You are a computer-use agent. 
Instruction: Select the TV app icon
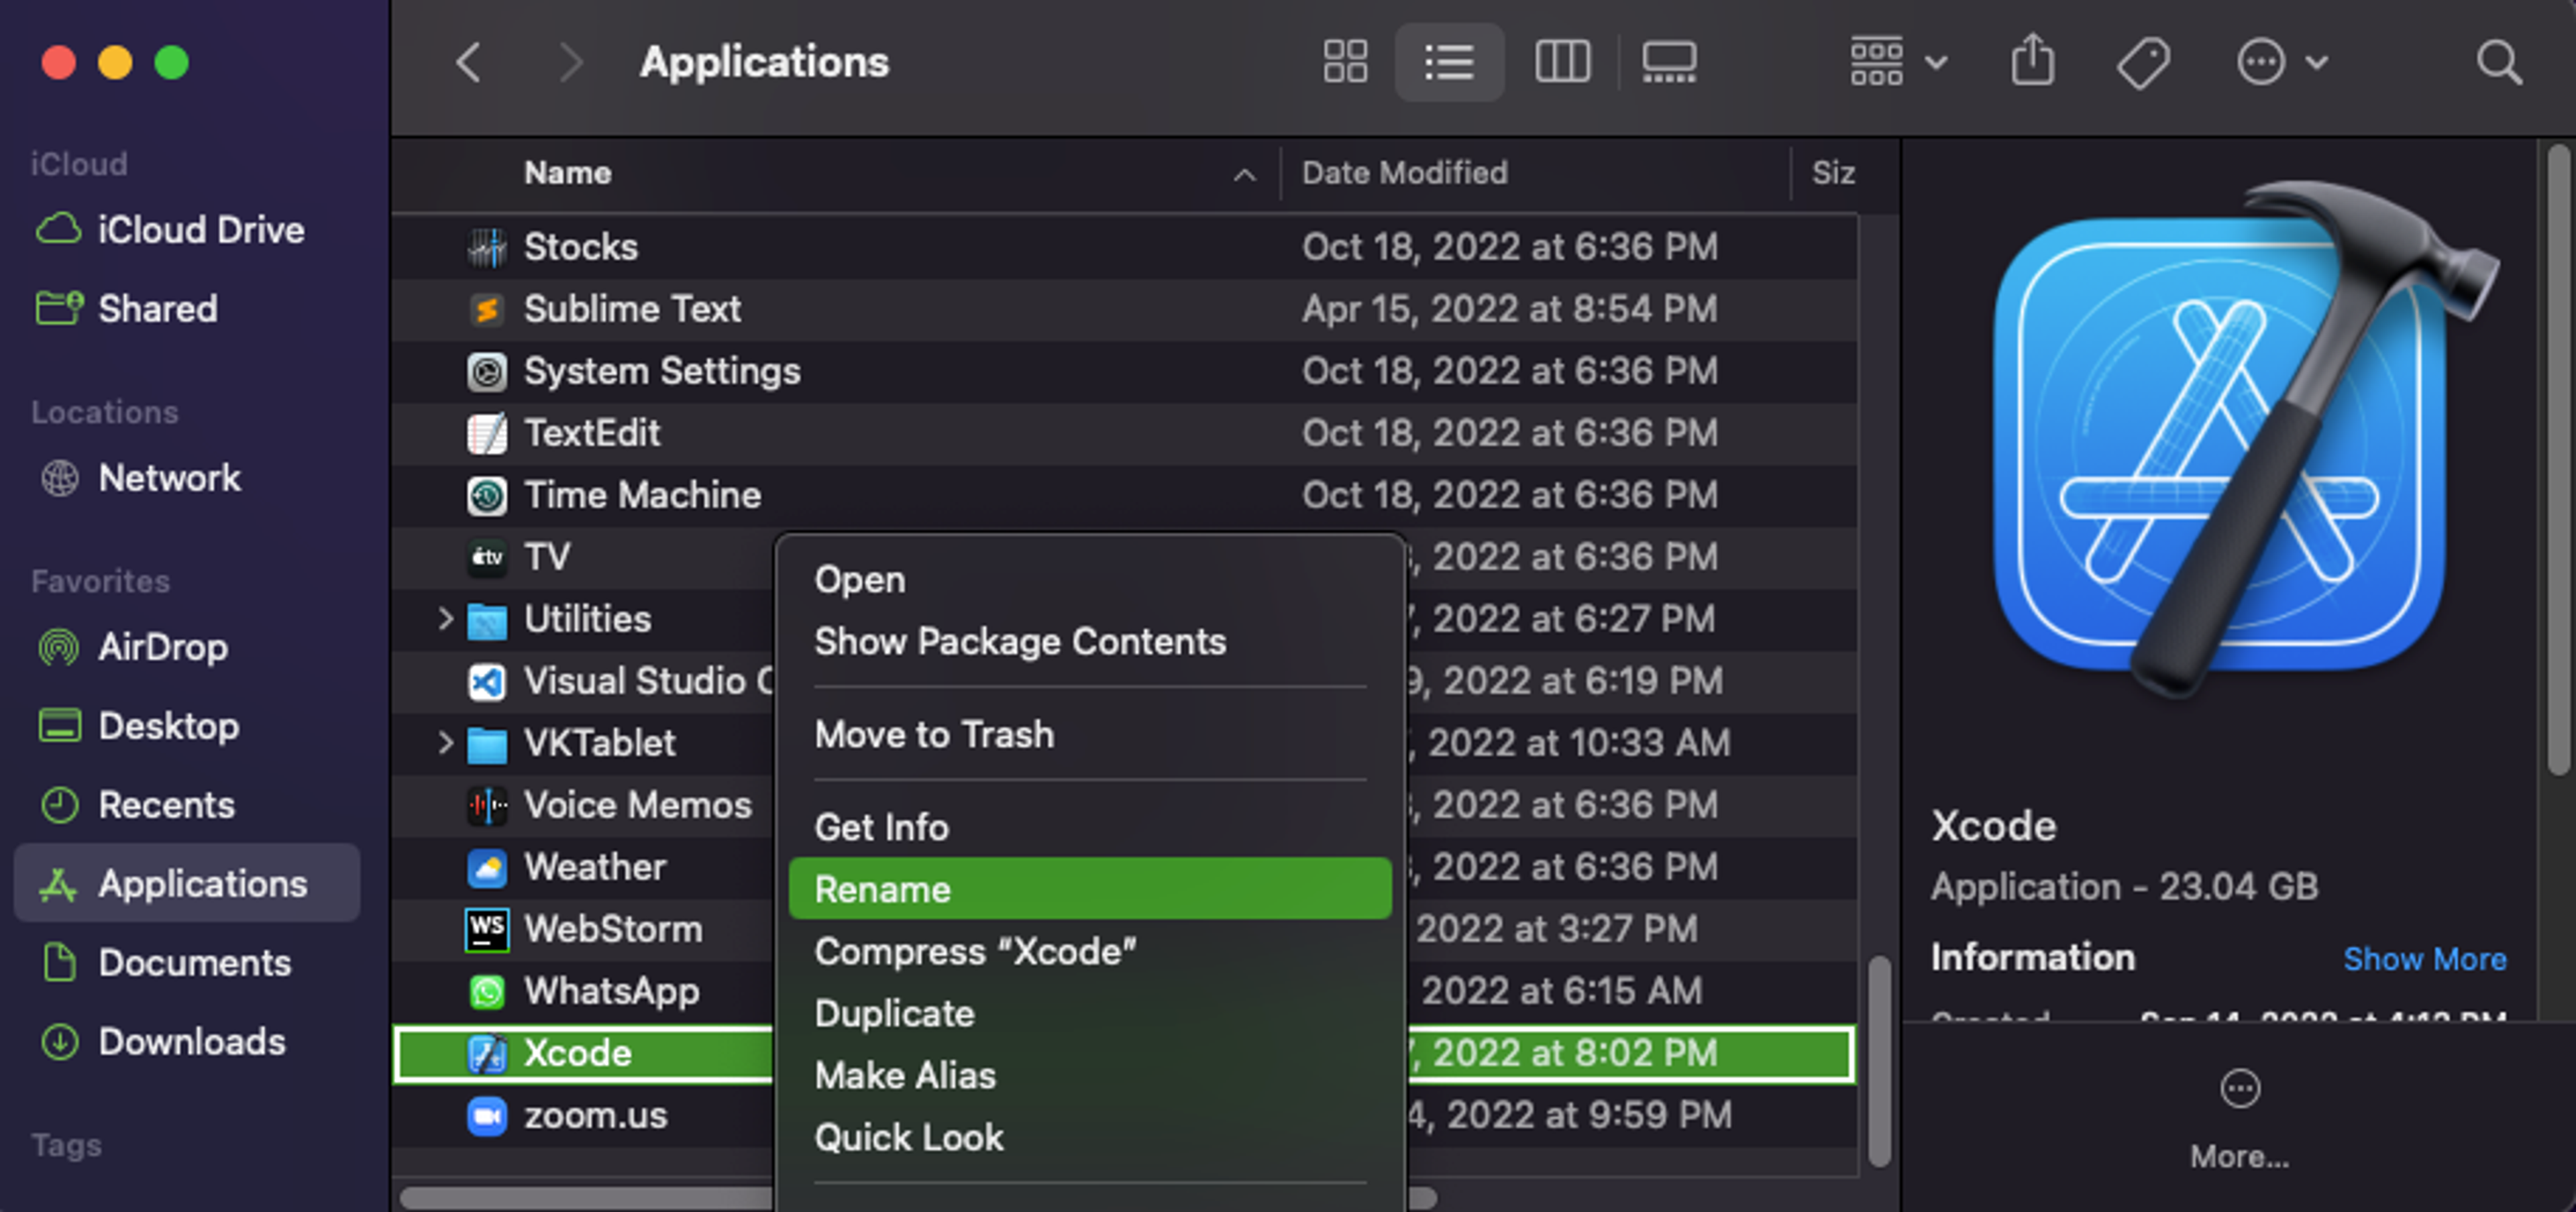487,557
